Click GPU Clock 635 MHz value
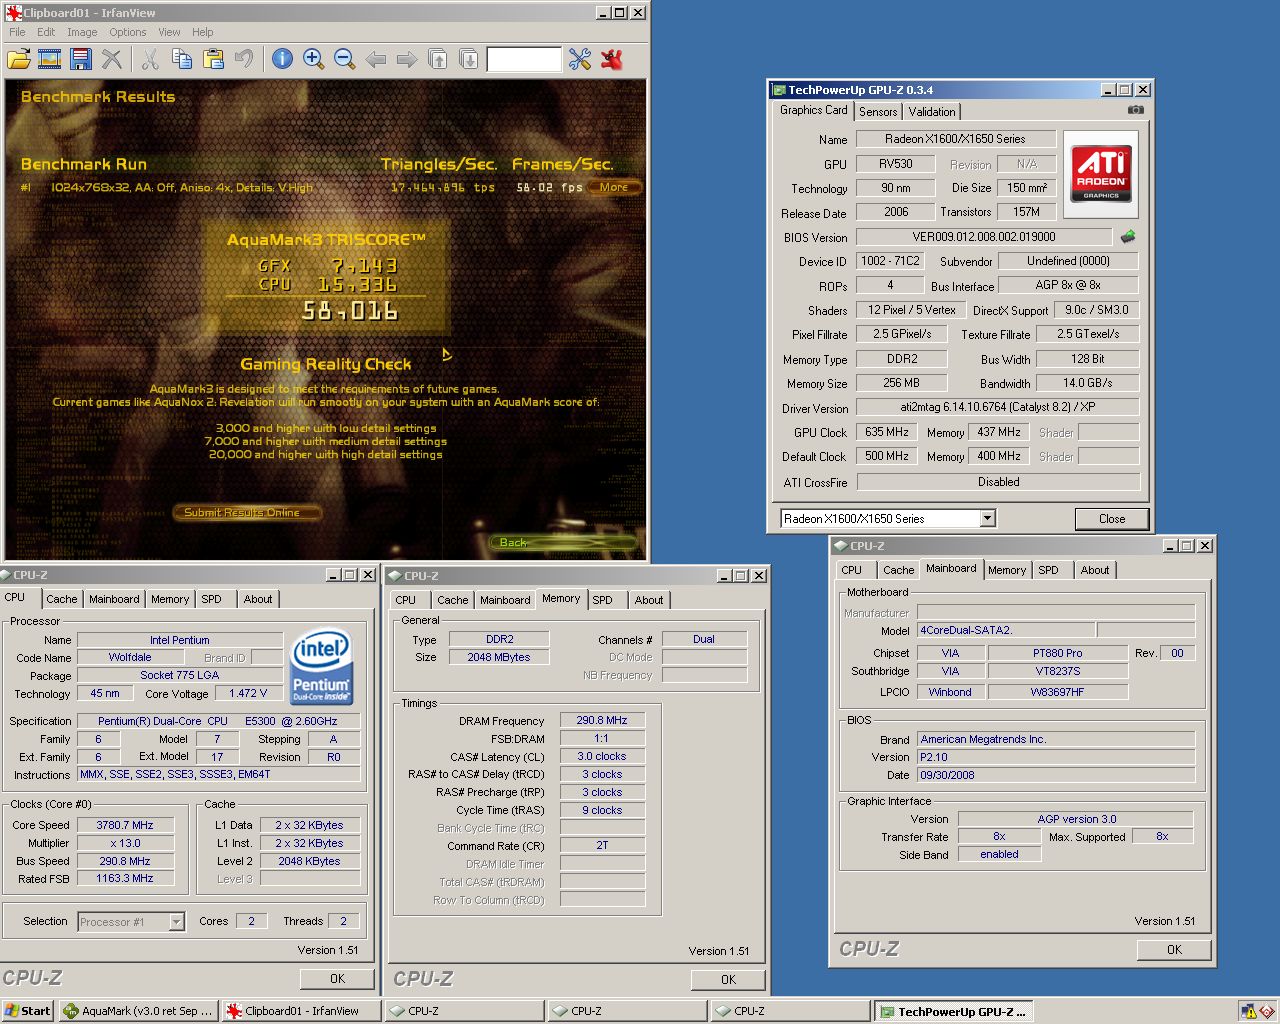The height and width of the screenshot is (1024, 1280). coord(887,432)
